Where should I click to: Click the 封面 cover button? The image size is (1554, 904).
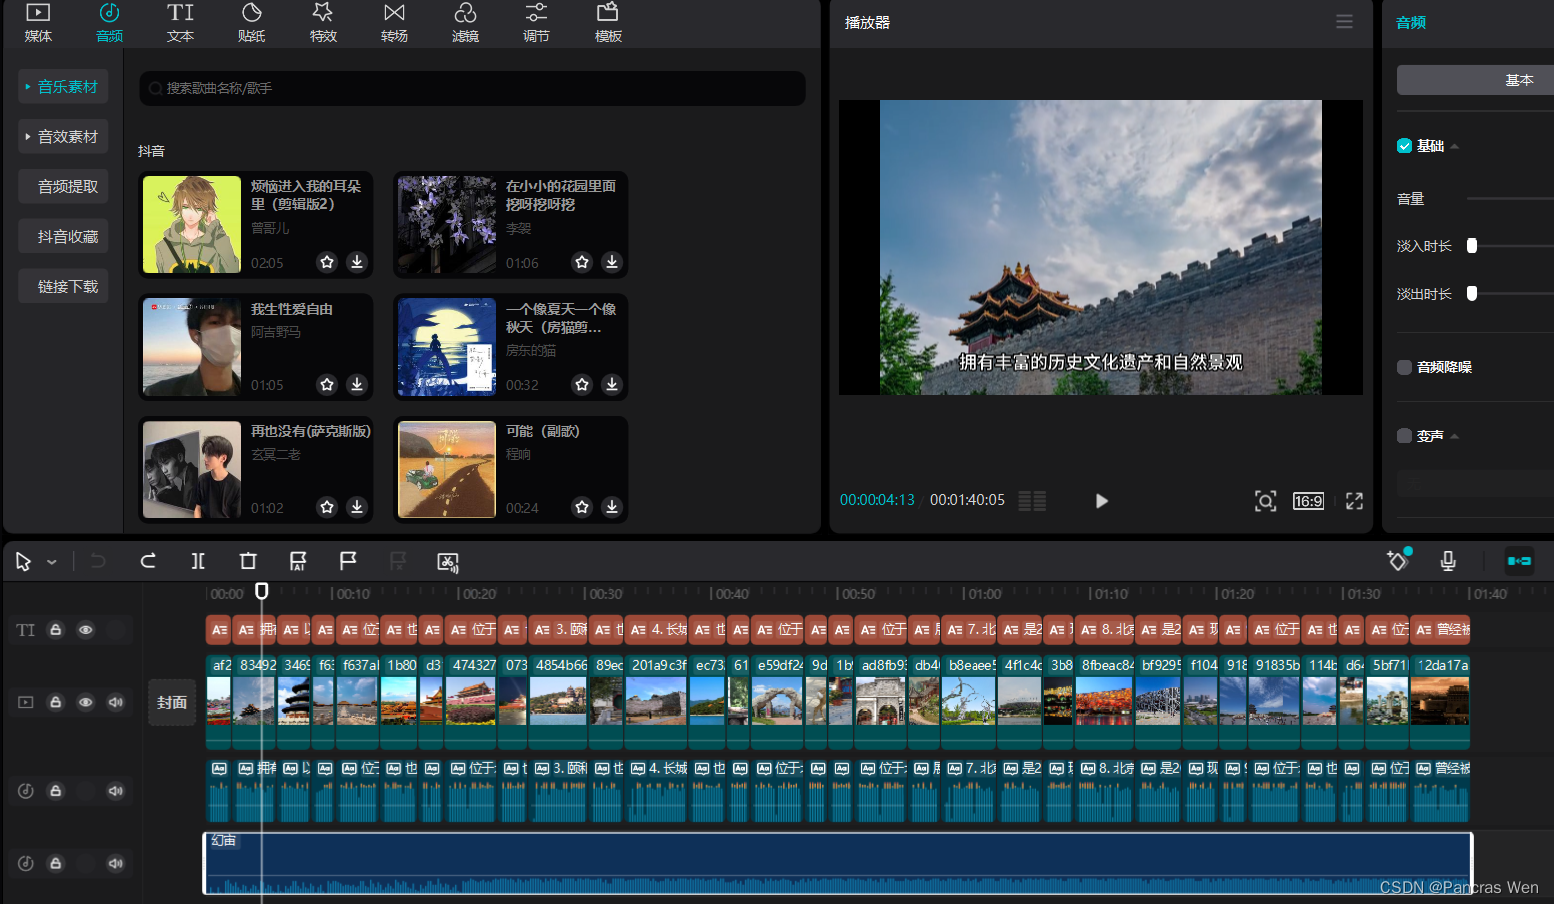click(x=172, y=703)
